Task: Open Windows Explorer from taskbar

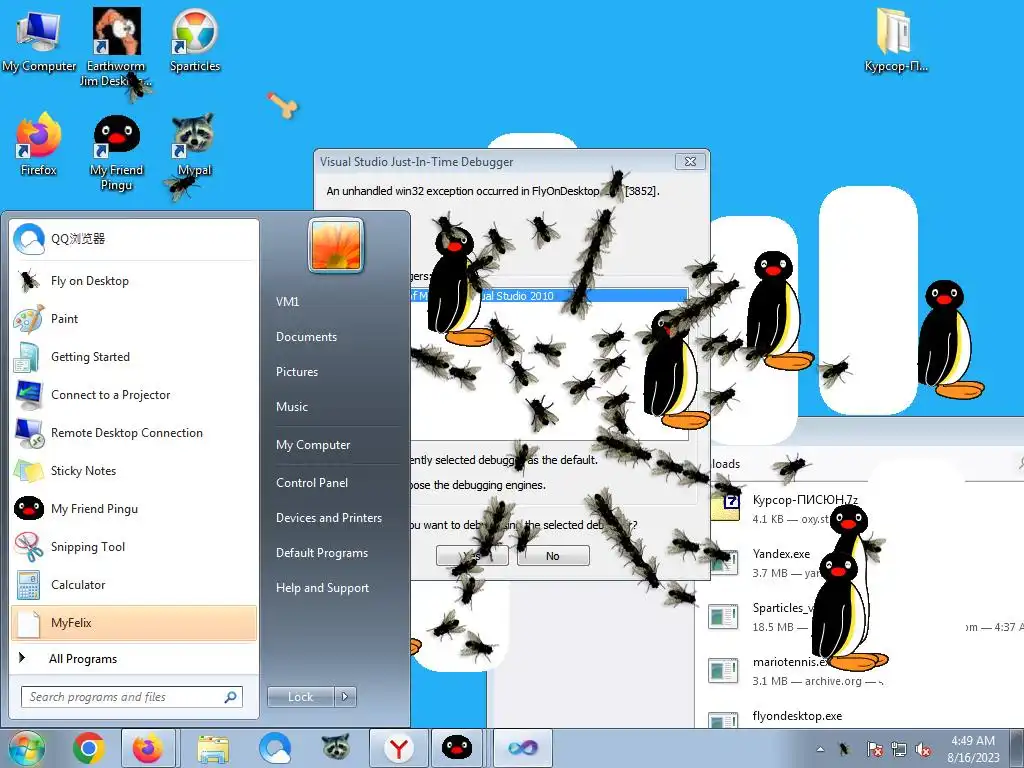Action: [213, 748]
